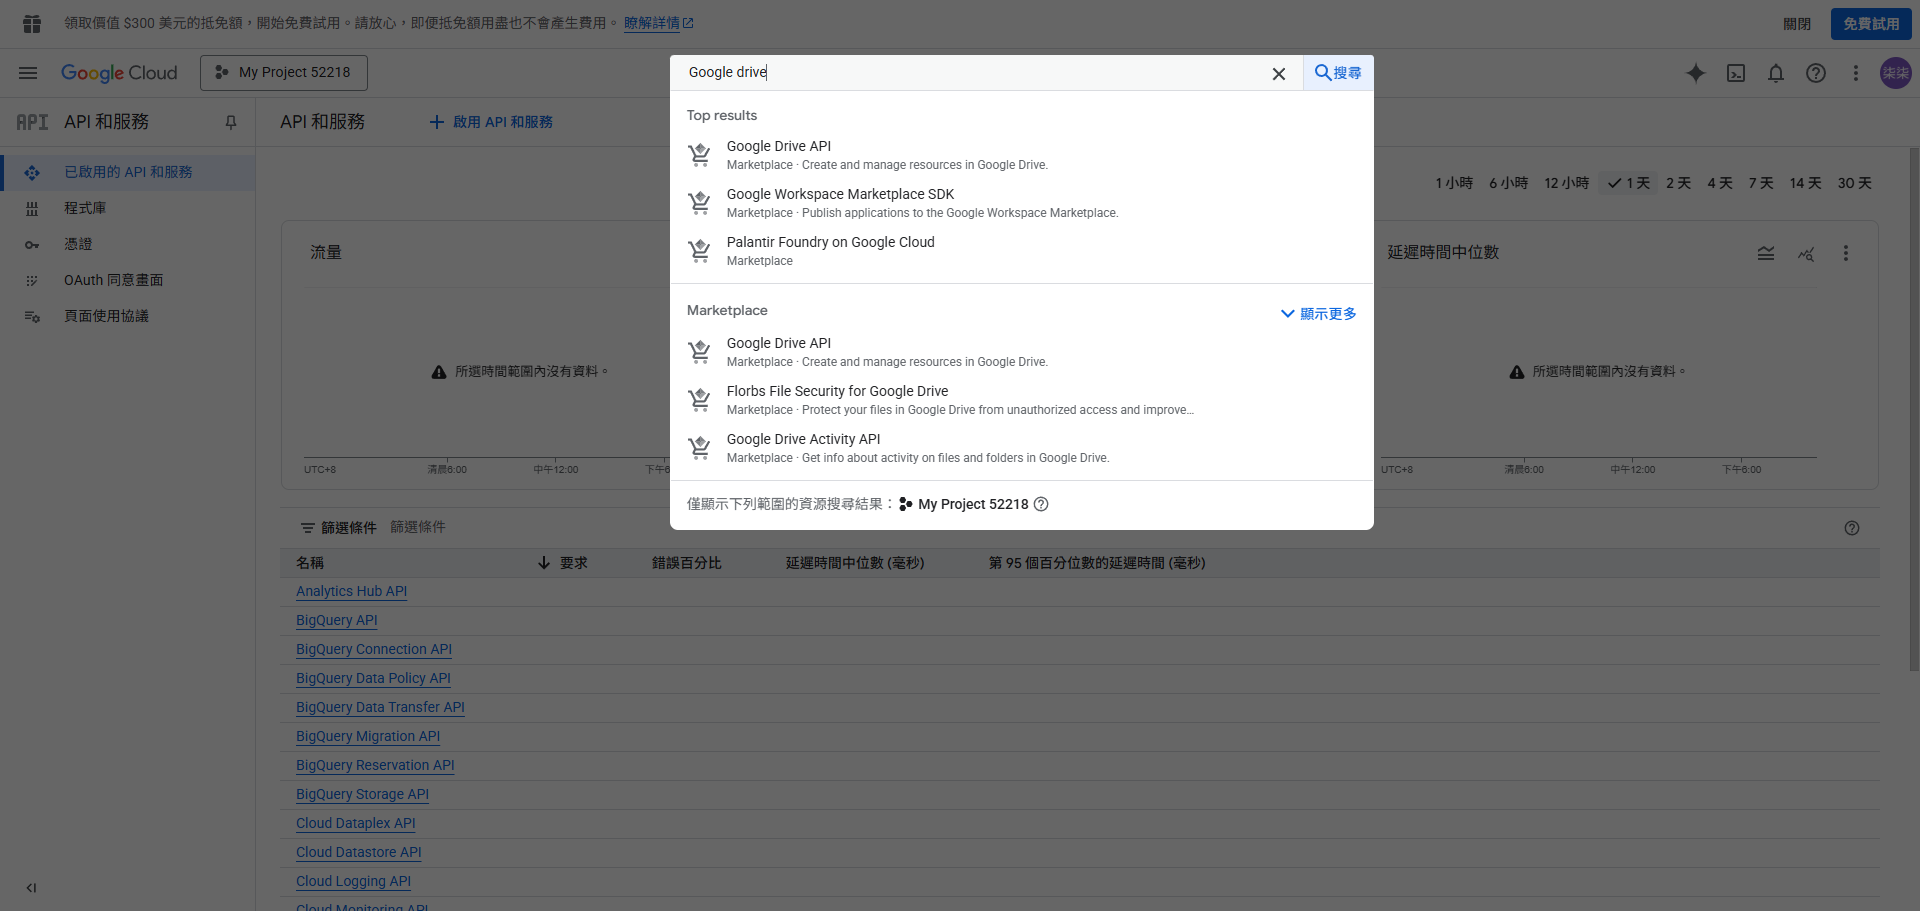The height and width of the screenshot is (911, 1920).
Task: Activate the Cloud Shell terminal icon
Action: [1737, 73]
